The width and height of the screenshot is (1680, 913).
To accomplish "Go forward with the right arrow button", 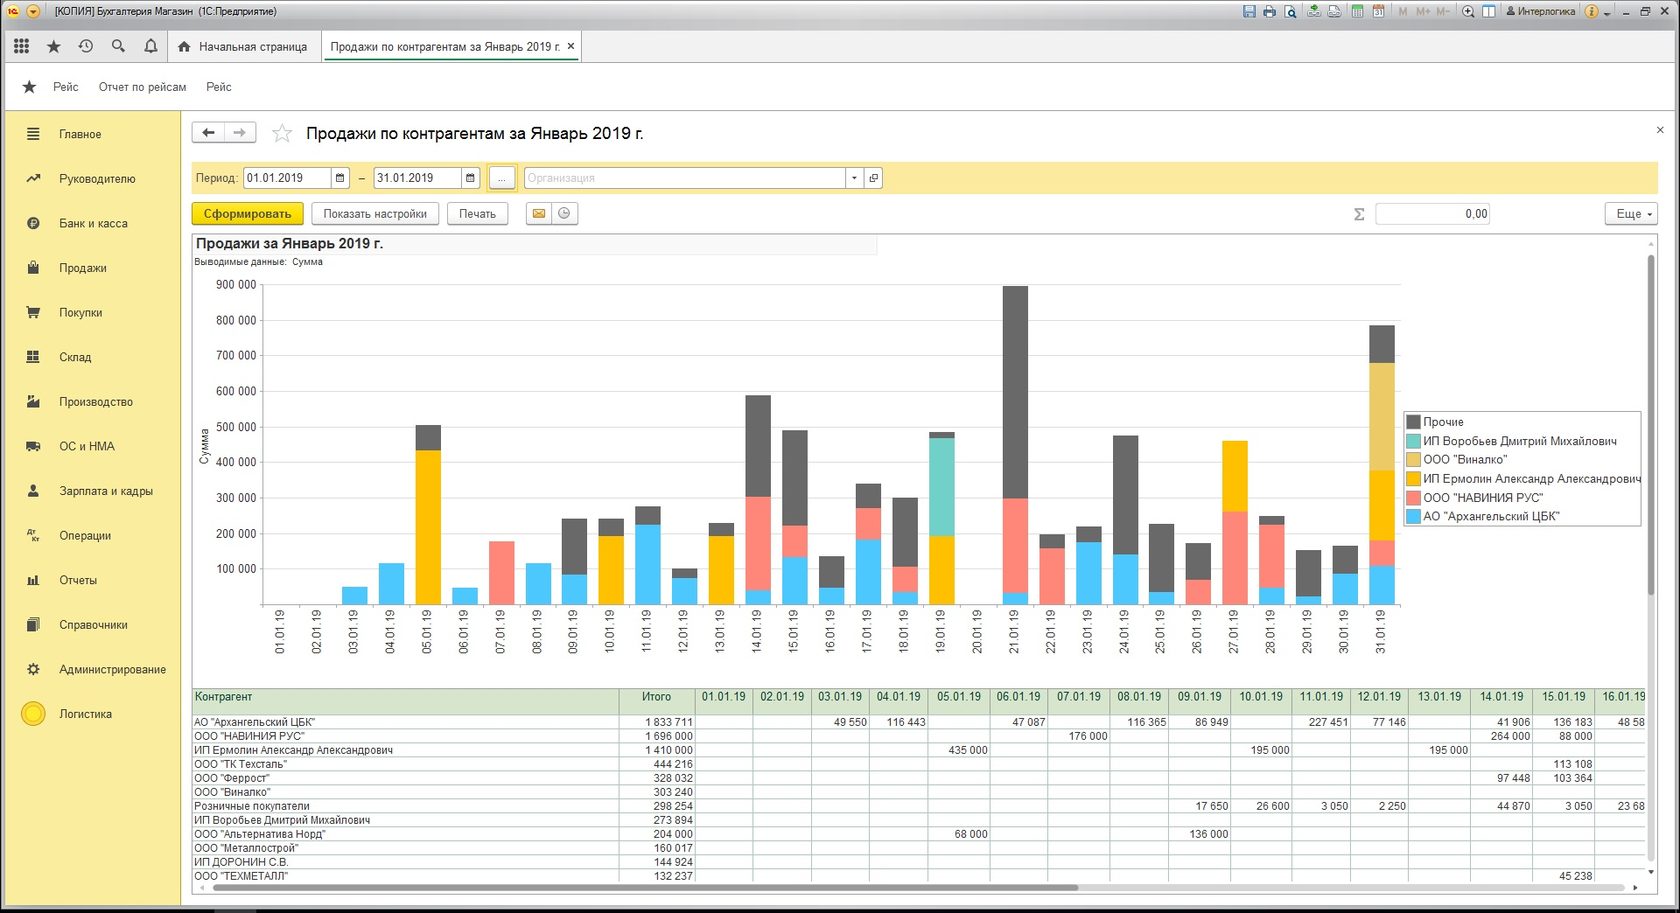I will coord(240,132).
